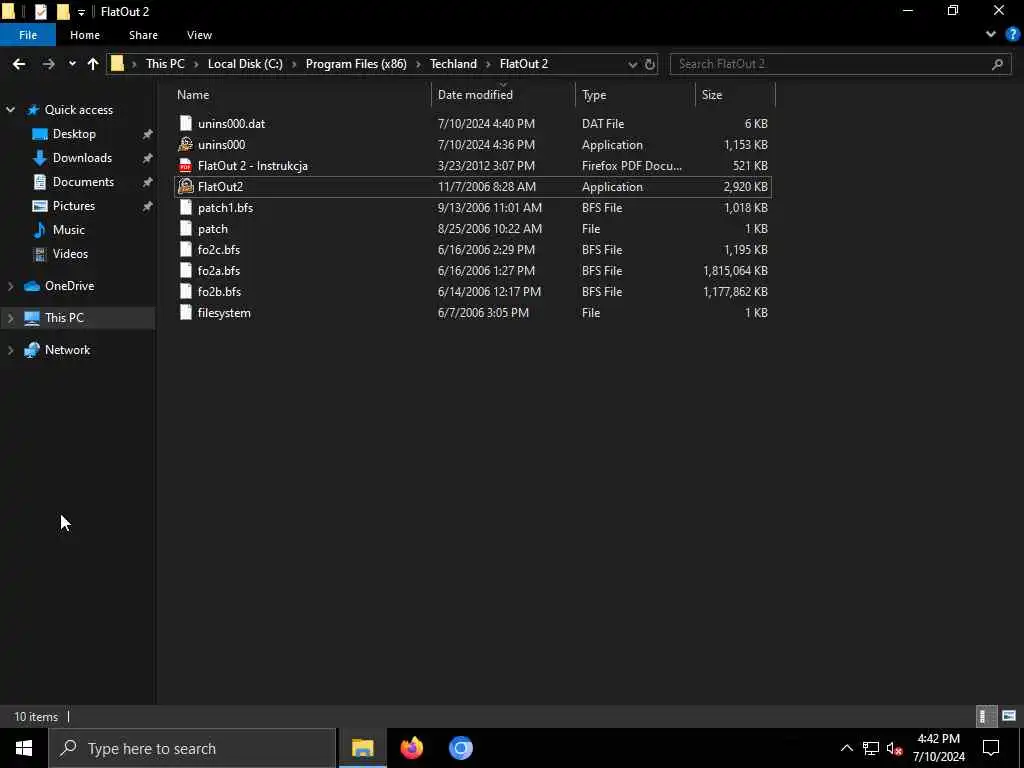This screenshot has height=768, width=1024.
Task: Open Desktop in Quick access
Action: click(74, 134)
